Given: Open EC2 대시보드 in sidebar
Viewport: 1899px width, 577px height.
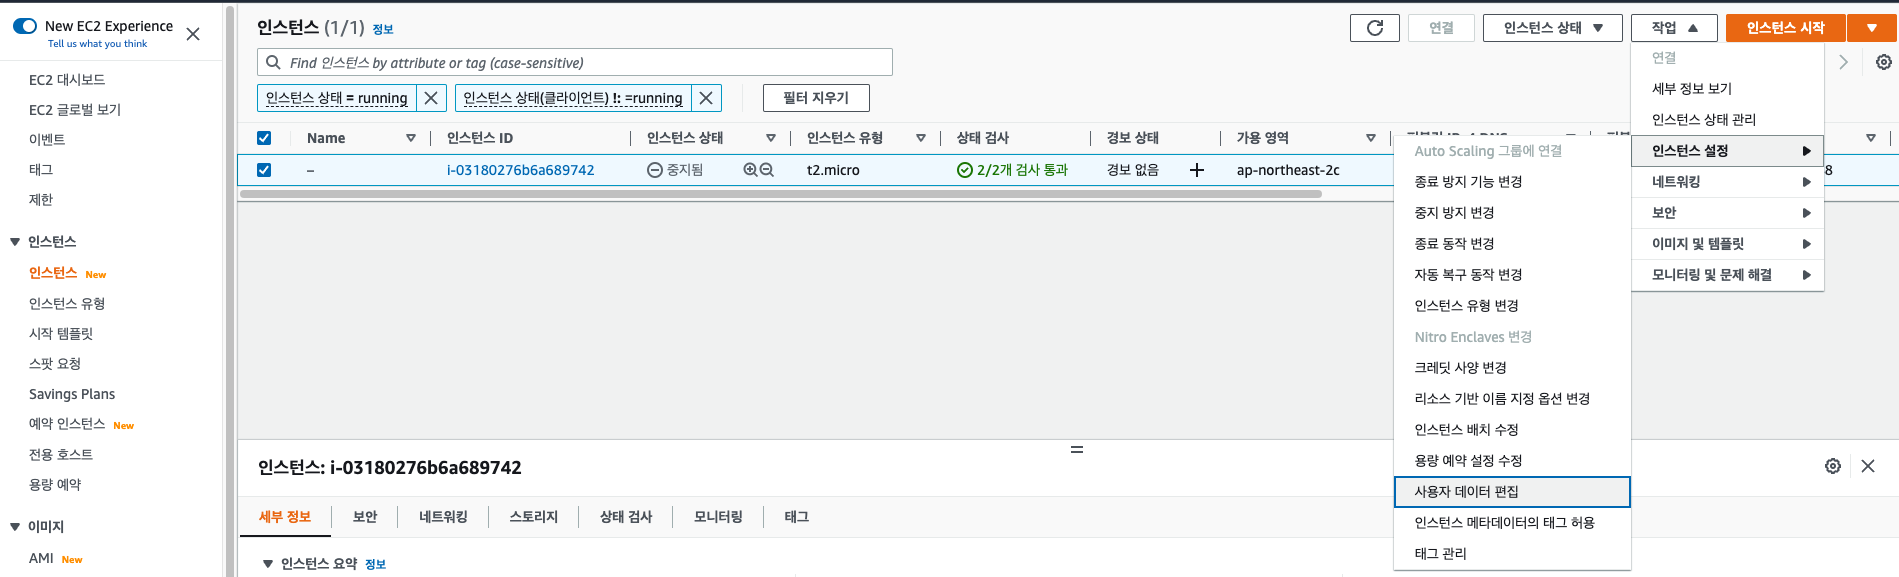Looking at the screenshot, I should pos(67,80).
